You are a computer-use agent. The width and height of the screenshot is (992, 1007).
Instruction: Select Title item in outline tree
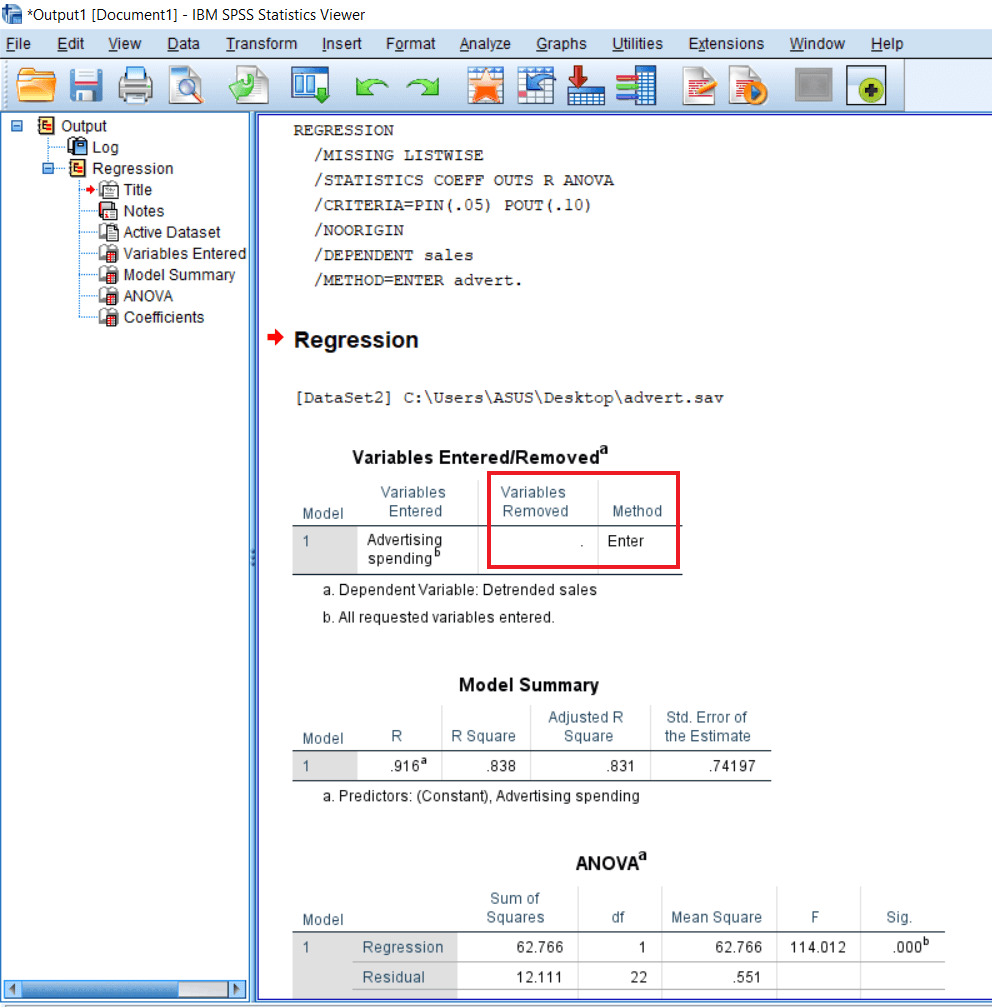coord(137,190)
